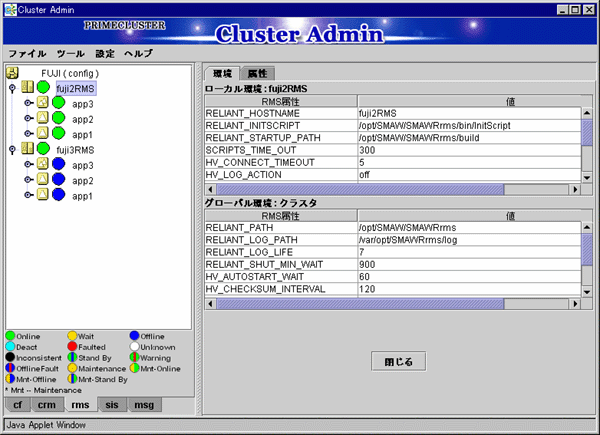Image resolution: width=600 pixels, height=435 pixels.
Task: Click green online status circle of fuji2RMS
Action: 43,88
